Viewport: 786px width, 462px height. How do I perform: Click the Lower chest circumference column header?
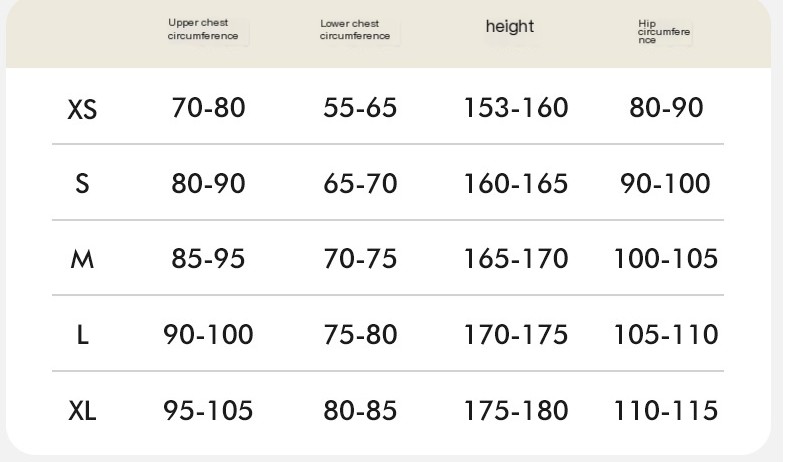354,29
